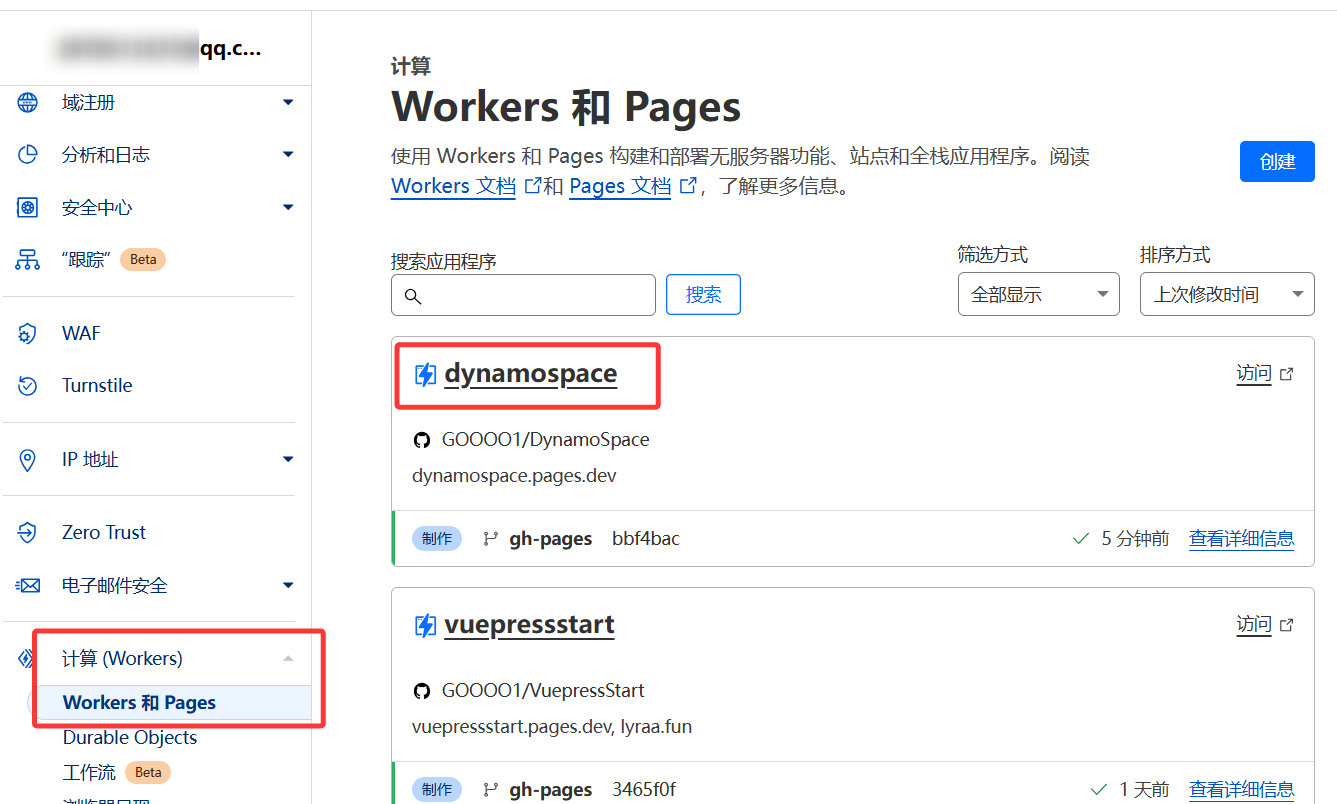Click the "跟踪" Beta sidebar item
Screen dimensions: 1337x804
point(113,259)
